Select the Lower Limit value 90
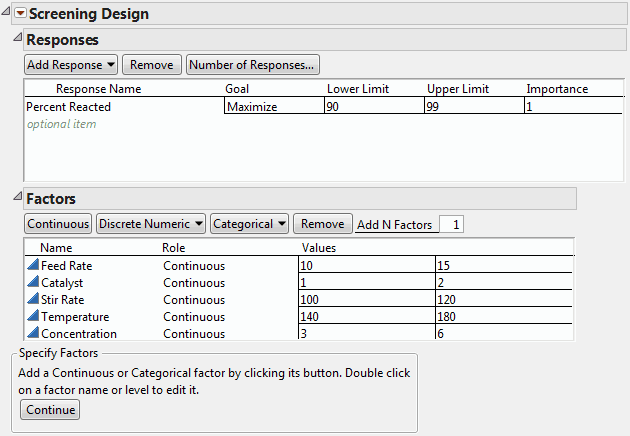Image resolution: width=630 pixels, height=436 pixels. pos(372,106)
